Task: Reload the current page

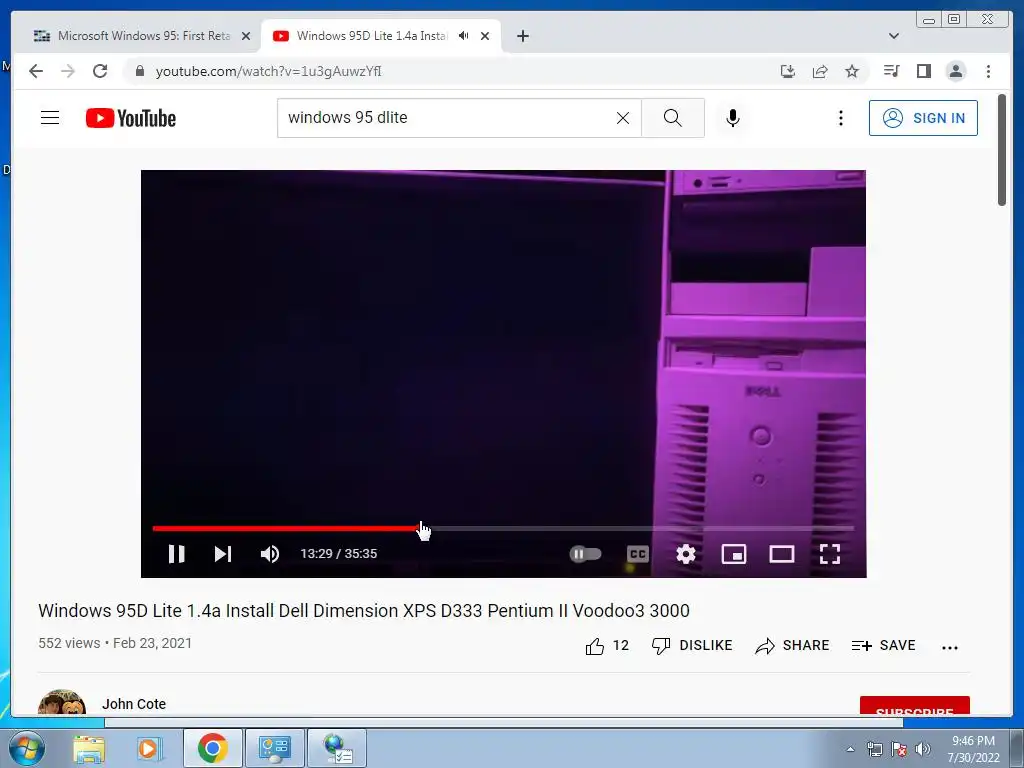Action: (x=100, y=71)
